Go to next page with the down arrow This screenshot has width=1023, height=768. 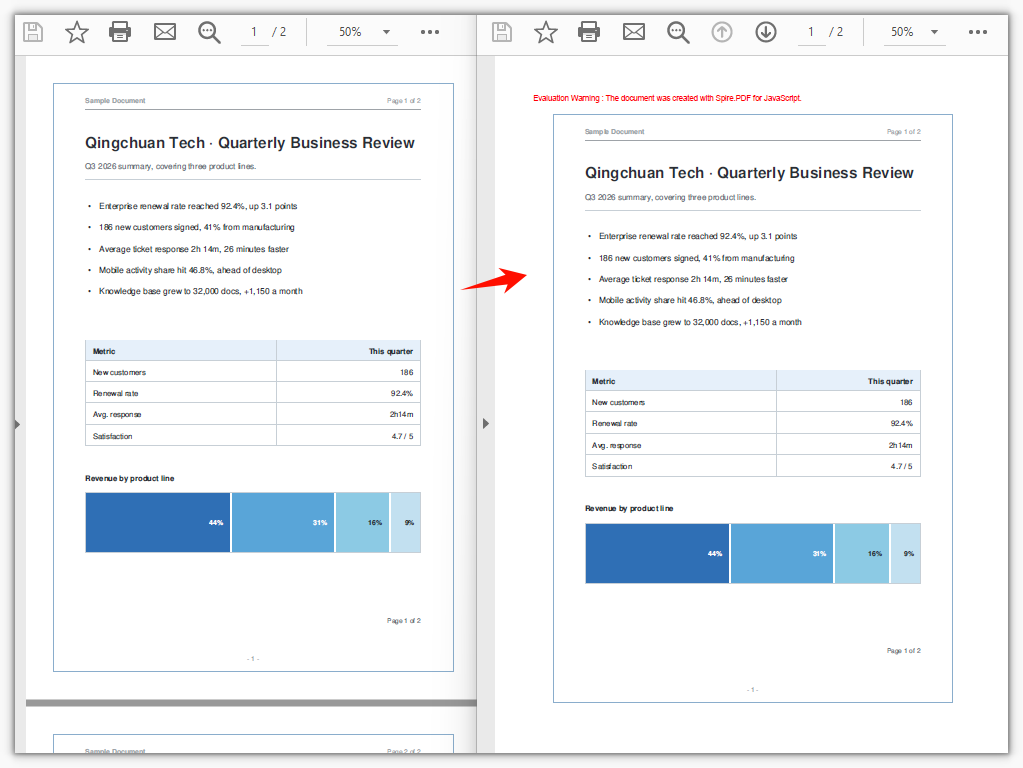click(766, 32)
